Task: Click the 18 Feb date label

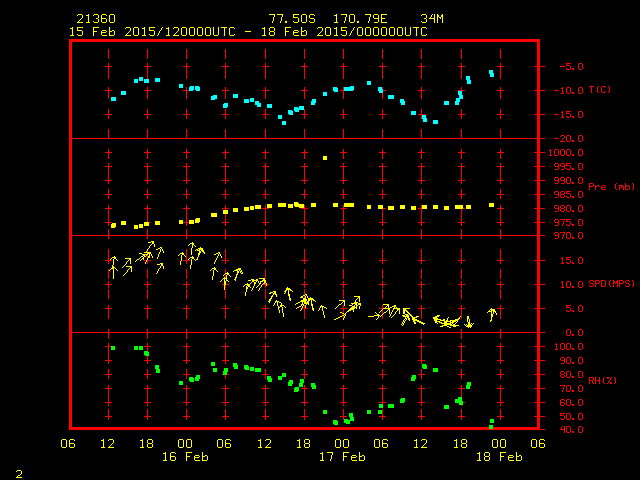Action: (499, 457)
